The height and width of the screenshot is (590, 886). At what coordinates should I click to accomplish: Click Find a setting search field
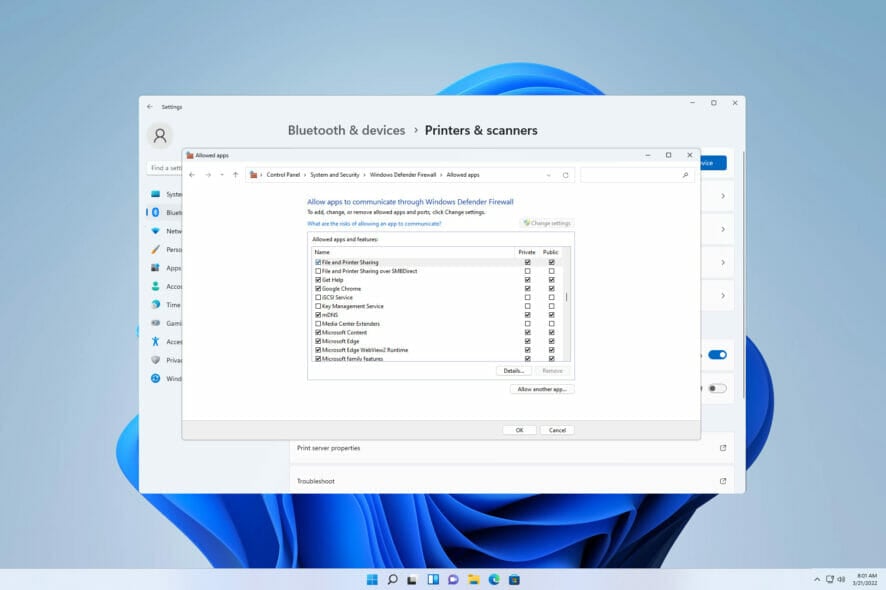pos(164,168)
